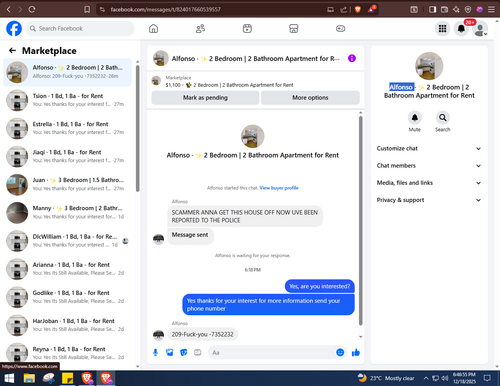Image resolution: width=500 pixels, height=386 pixels.
Task: Go to the Home feed icon
Action: tap(153, 29)
